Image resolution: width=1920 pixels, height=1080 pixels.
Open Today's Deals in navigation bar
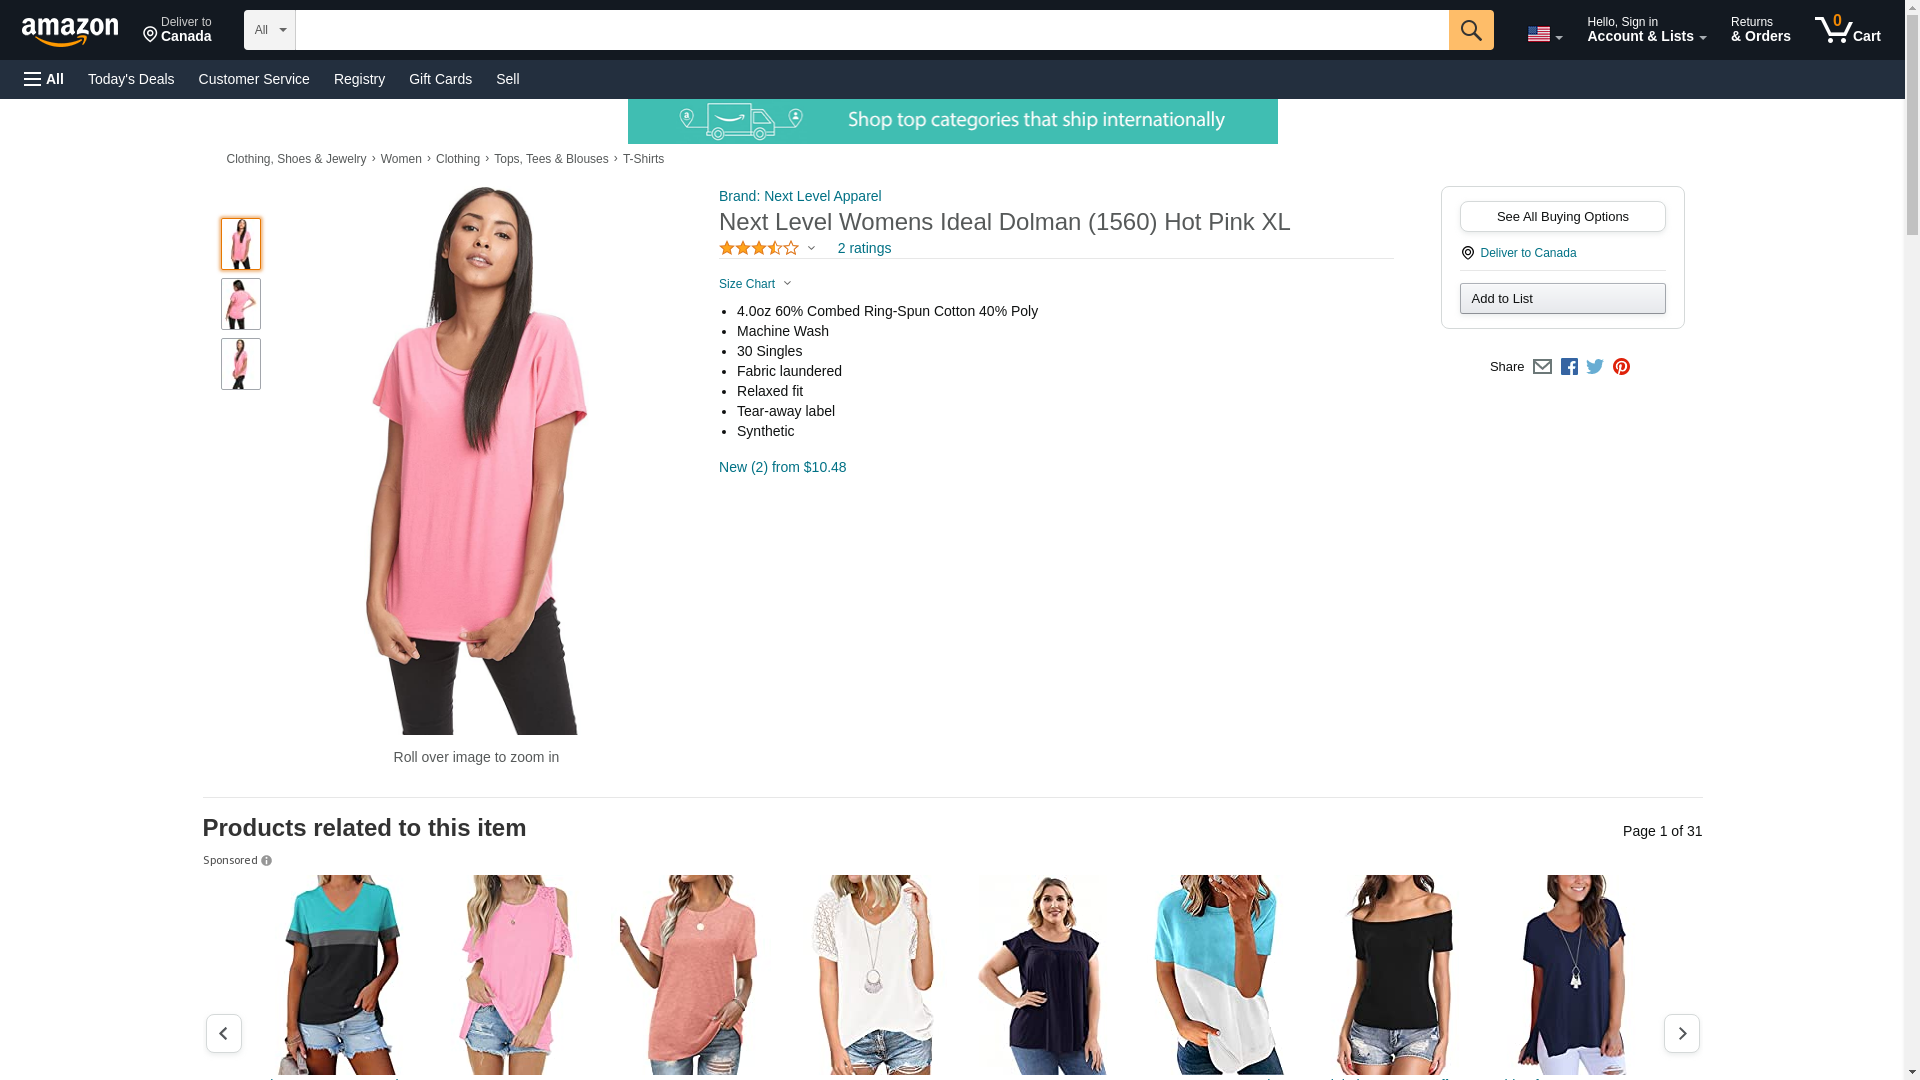point(131,79)
